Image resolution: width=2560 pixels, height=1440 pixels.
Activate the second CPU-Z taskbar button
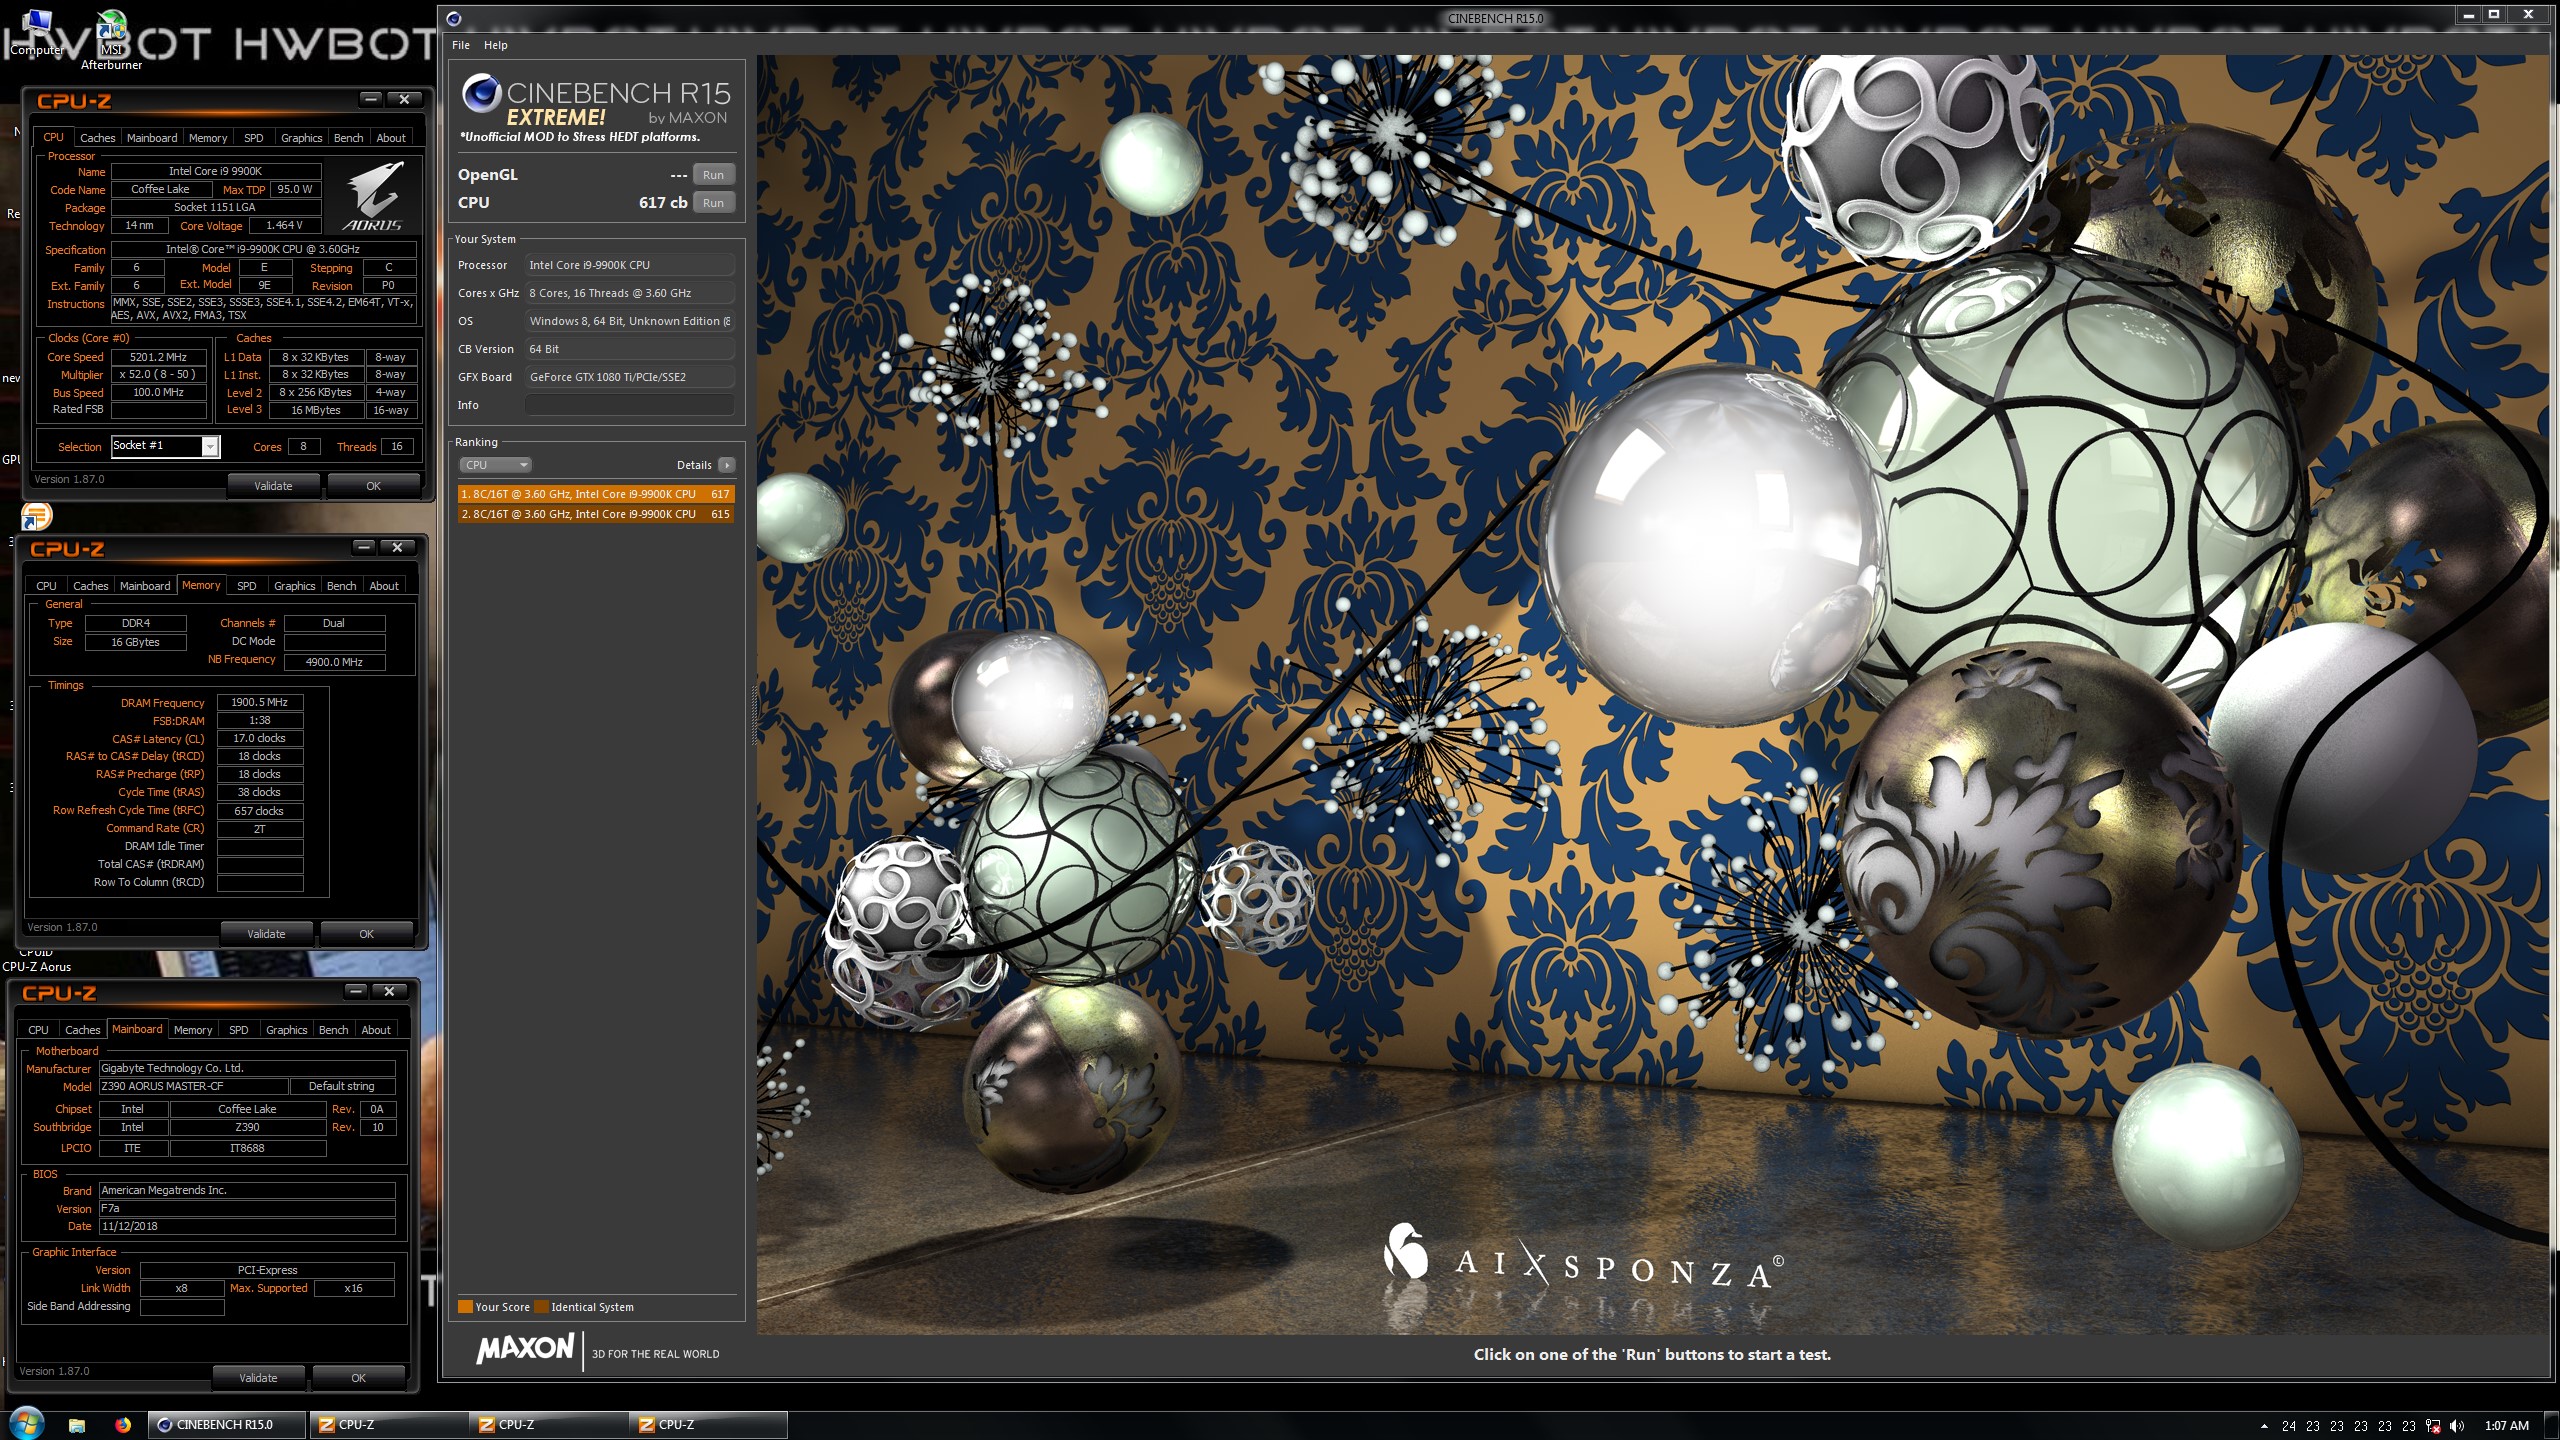548,1425
